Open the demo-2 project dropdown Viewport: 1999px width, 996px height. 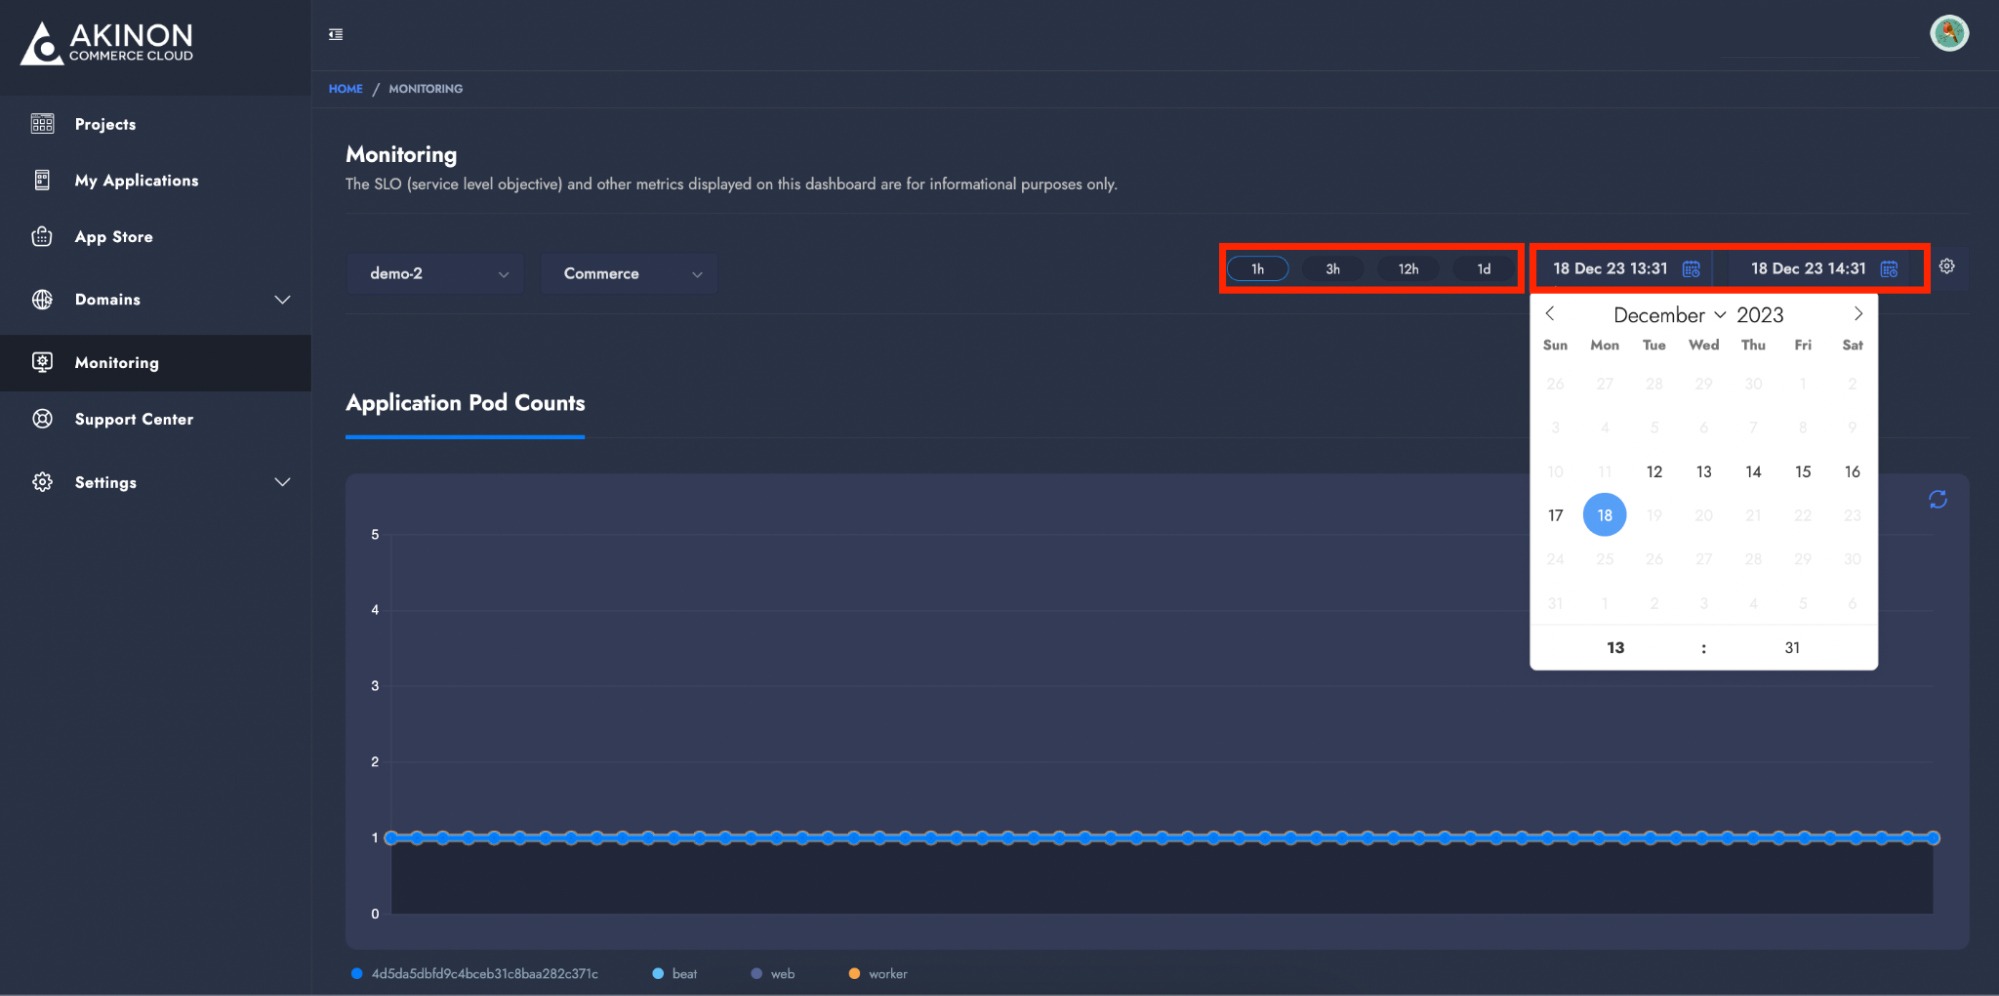click(x=436, y=274)
